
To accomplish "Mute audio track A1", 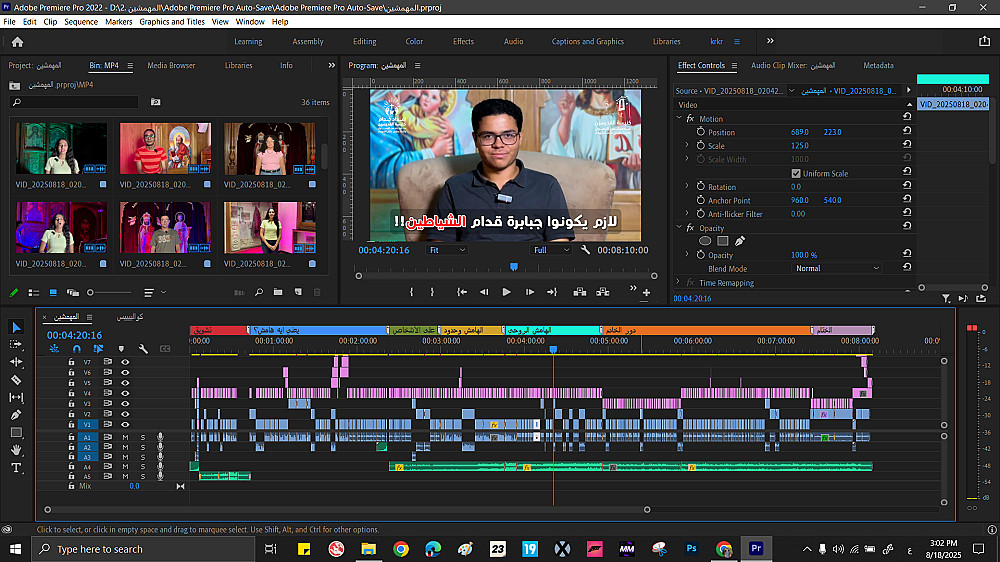I will (125, 437).
